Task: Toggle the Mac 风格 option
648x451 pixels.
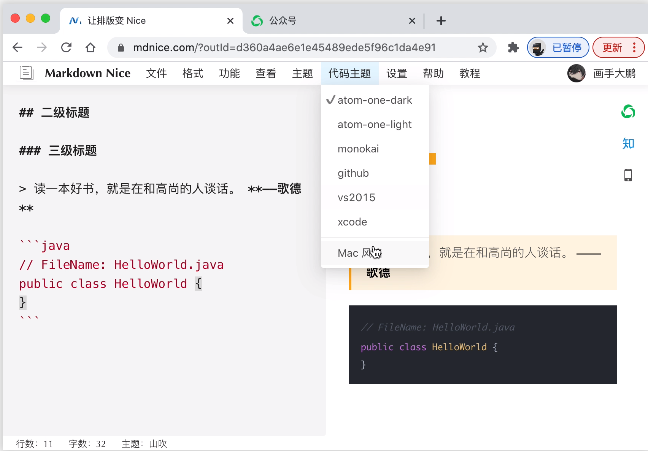Action: (x=375, y=253)
